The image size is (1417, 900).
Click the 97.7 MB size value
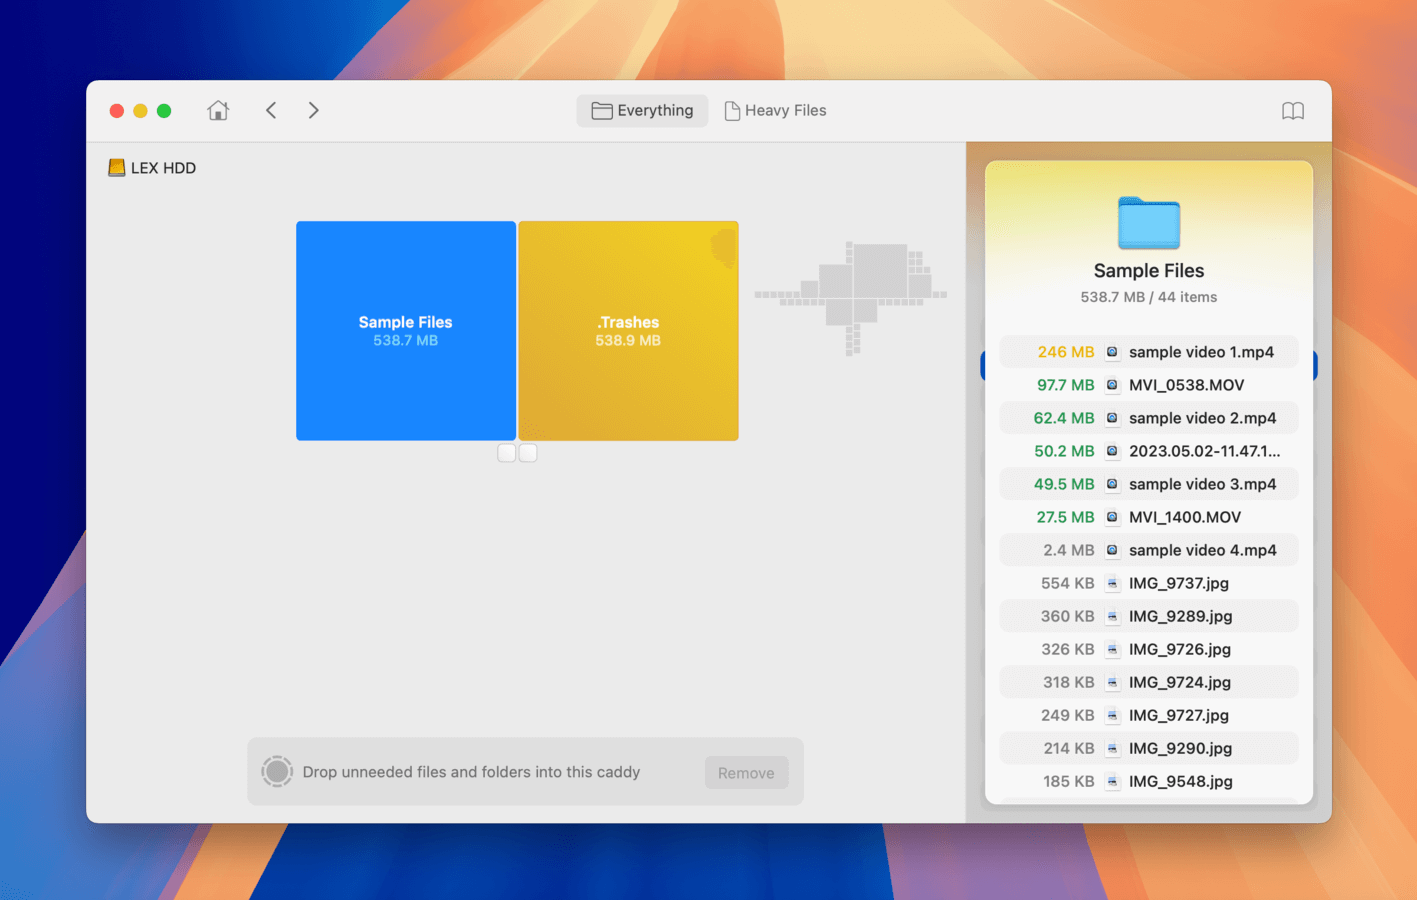[1066, 385]
